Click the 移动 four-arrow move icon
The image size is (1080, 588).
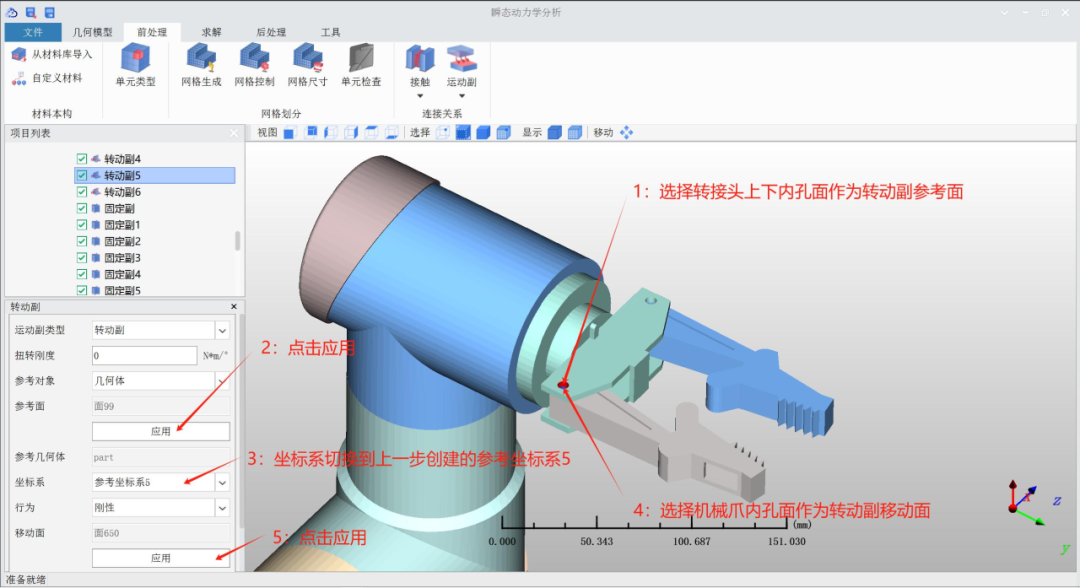[x=626, y=132]
